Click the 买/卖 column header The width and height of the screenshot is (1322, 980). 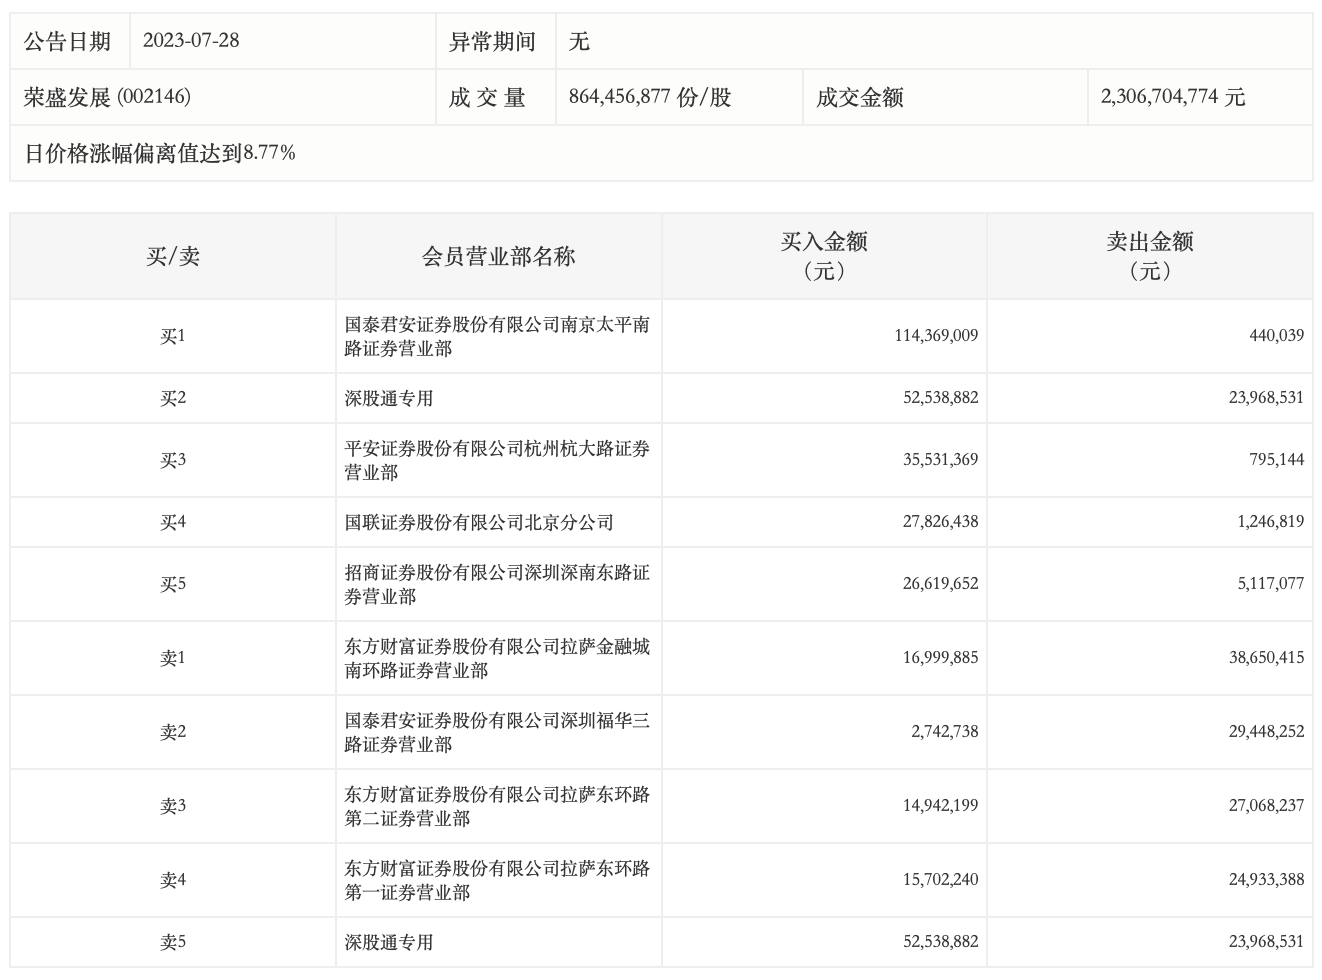click(173, 257)
